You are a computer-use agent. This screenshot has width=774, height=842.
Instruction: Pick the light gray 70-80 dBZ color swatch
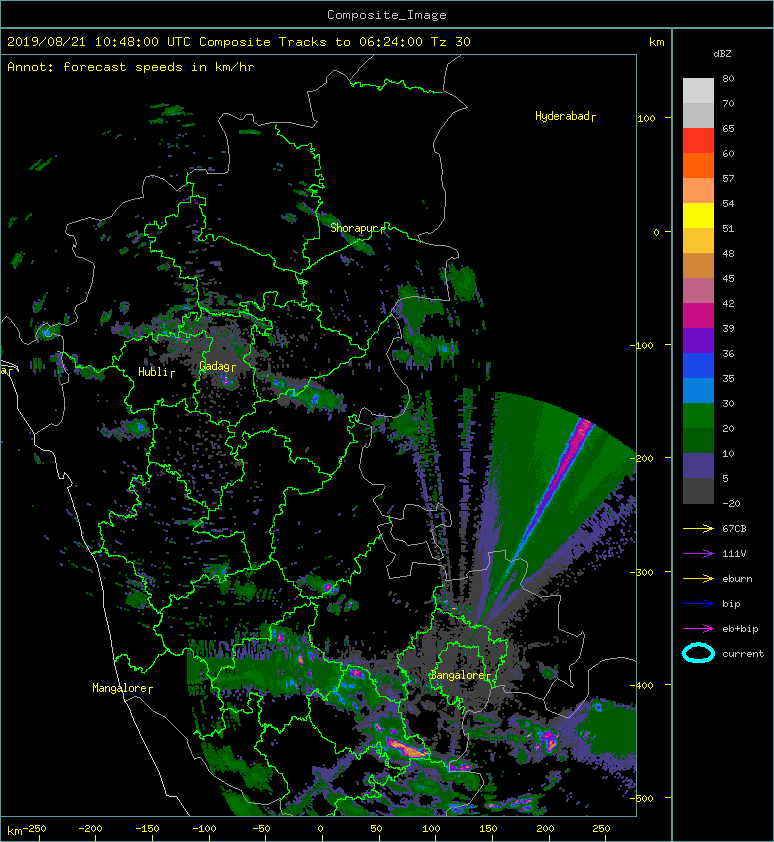698,90
